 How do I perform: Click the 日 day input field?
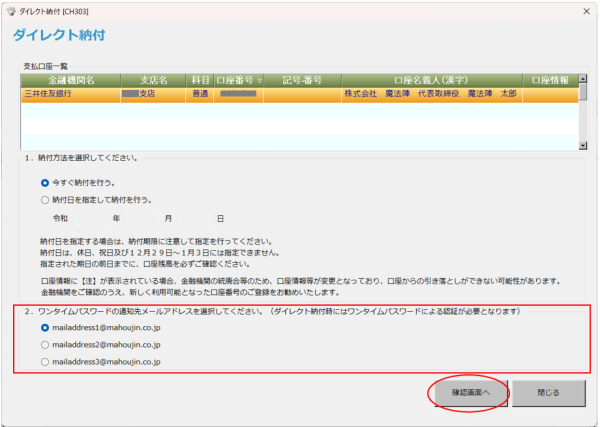(x=196, y=218)
